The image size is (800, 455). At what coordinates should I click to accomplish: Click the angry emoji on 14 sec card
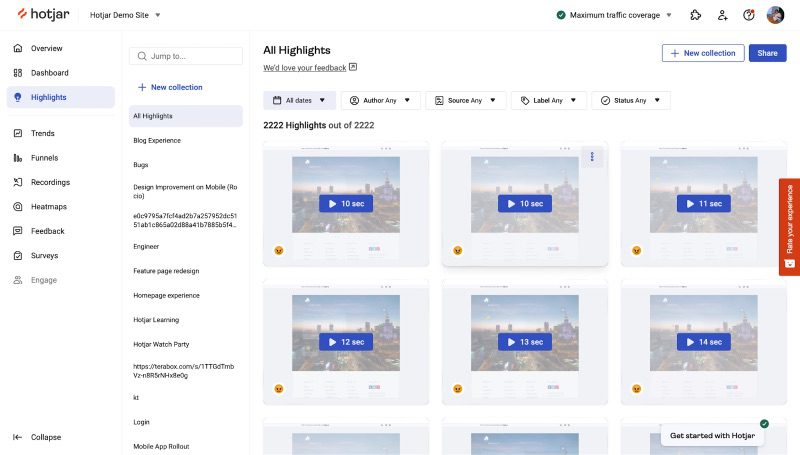pos(636,389)
